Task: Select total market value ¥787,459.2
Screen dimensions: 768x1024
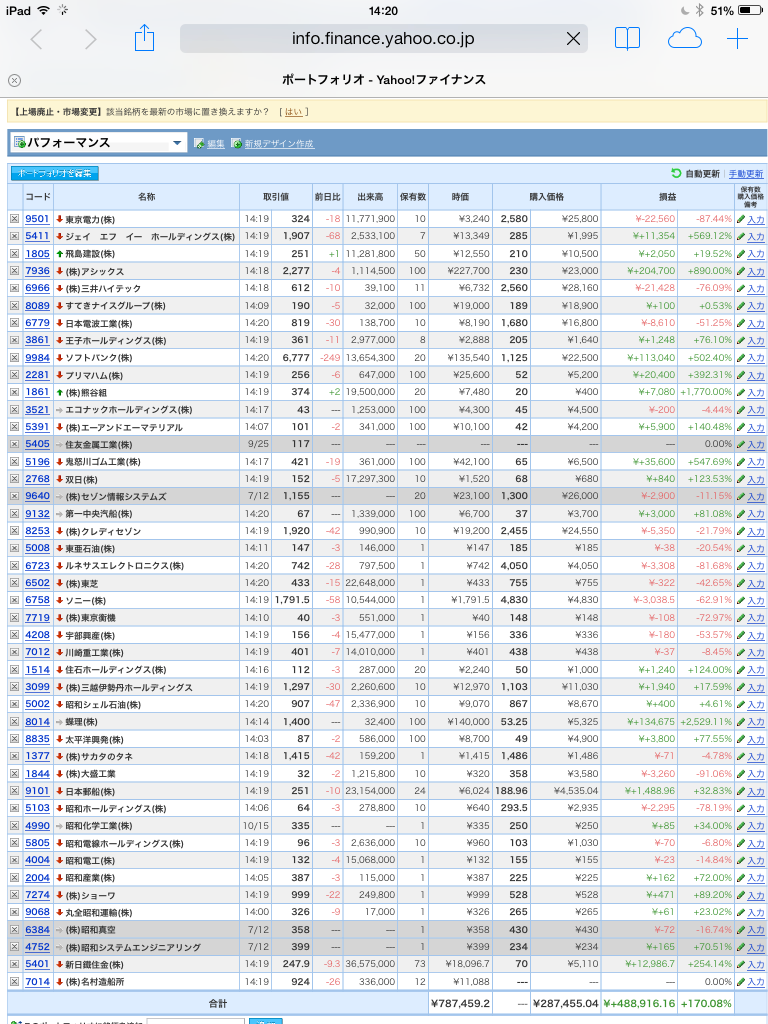Action: coord(460,1003)
